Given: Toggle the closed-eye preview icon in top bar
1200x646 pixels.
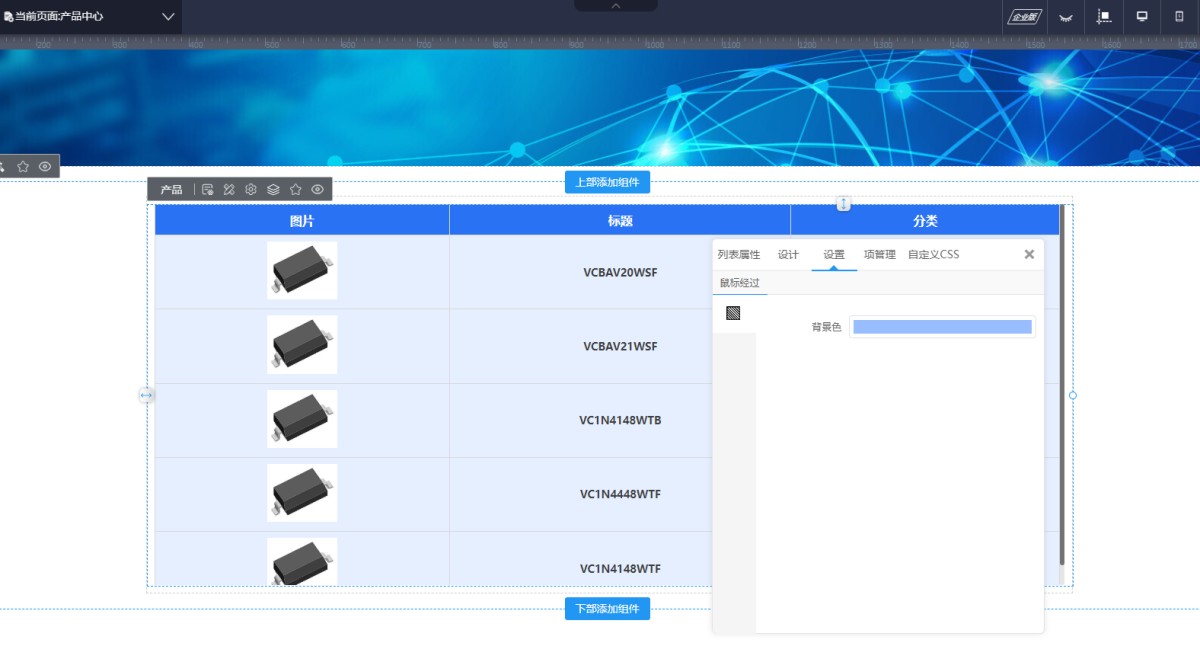Looking at the screenshot, I should pos(1066,17).
